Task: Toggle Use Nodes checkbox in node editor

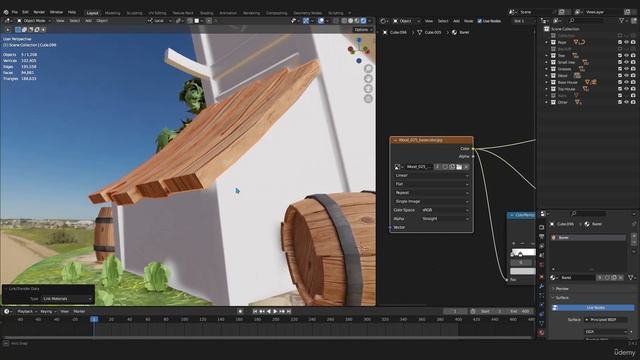Action: [x=480, y=21]
